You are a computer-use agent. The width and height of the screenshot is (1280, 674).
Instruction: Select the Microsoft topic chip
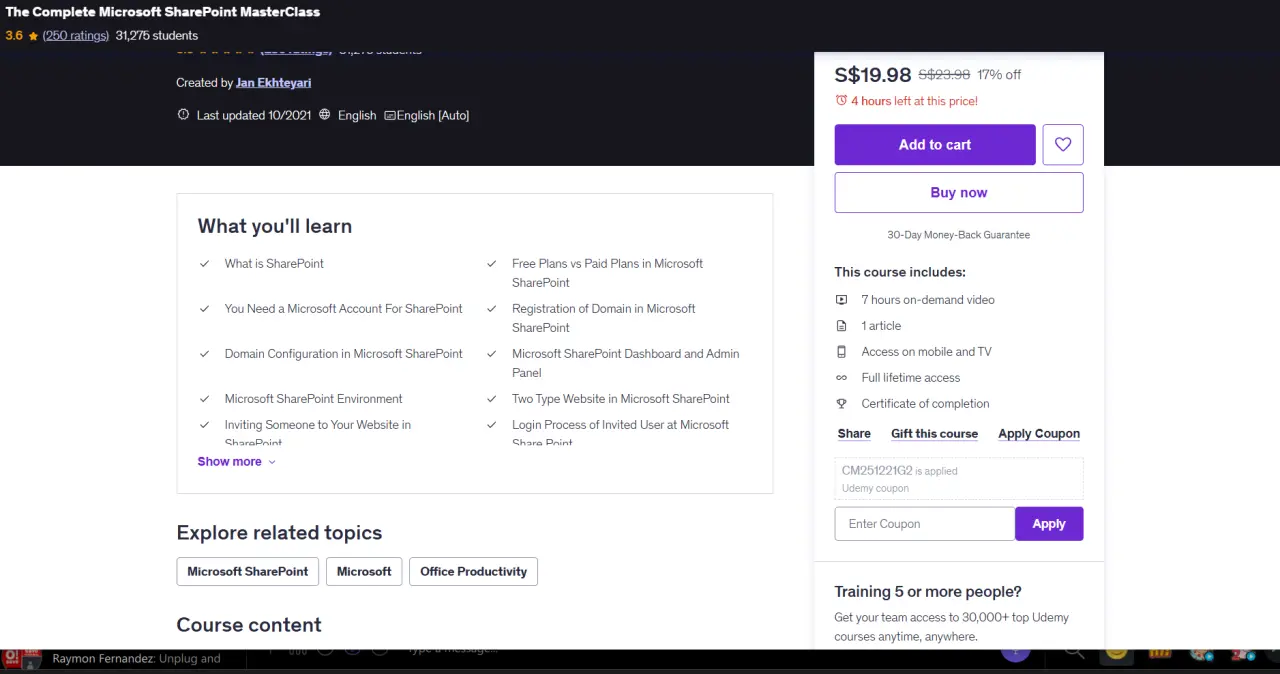(364, 572)
